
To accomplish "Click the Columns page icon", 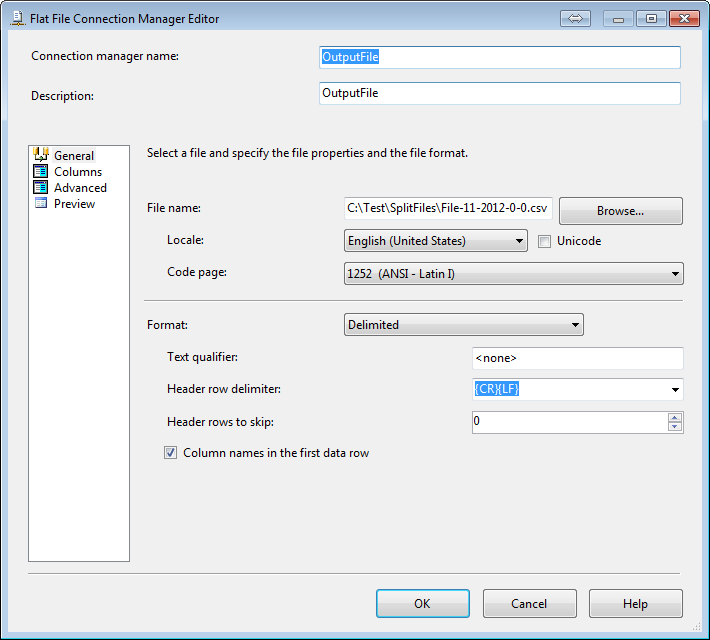I will (x=41, y=171).
